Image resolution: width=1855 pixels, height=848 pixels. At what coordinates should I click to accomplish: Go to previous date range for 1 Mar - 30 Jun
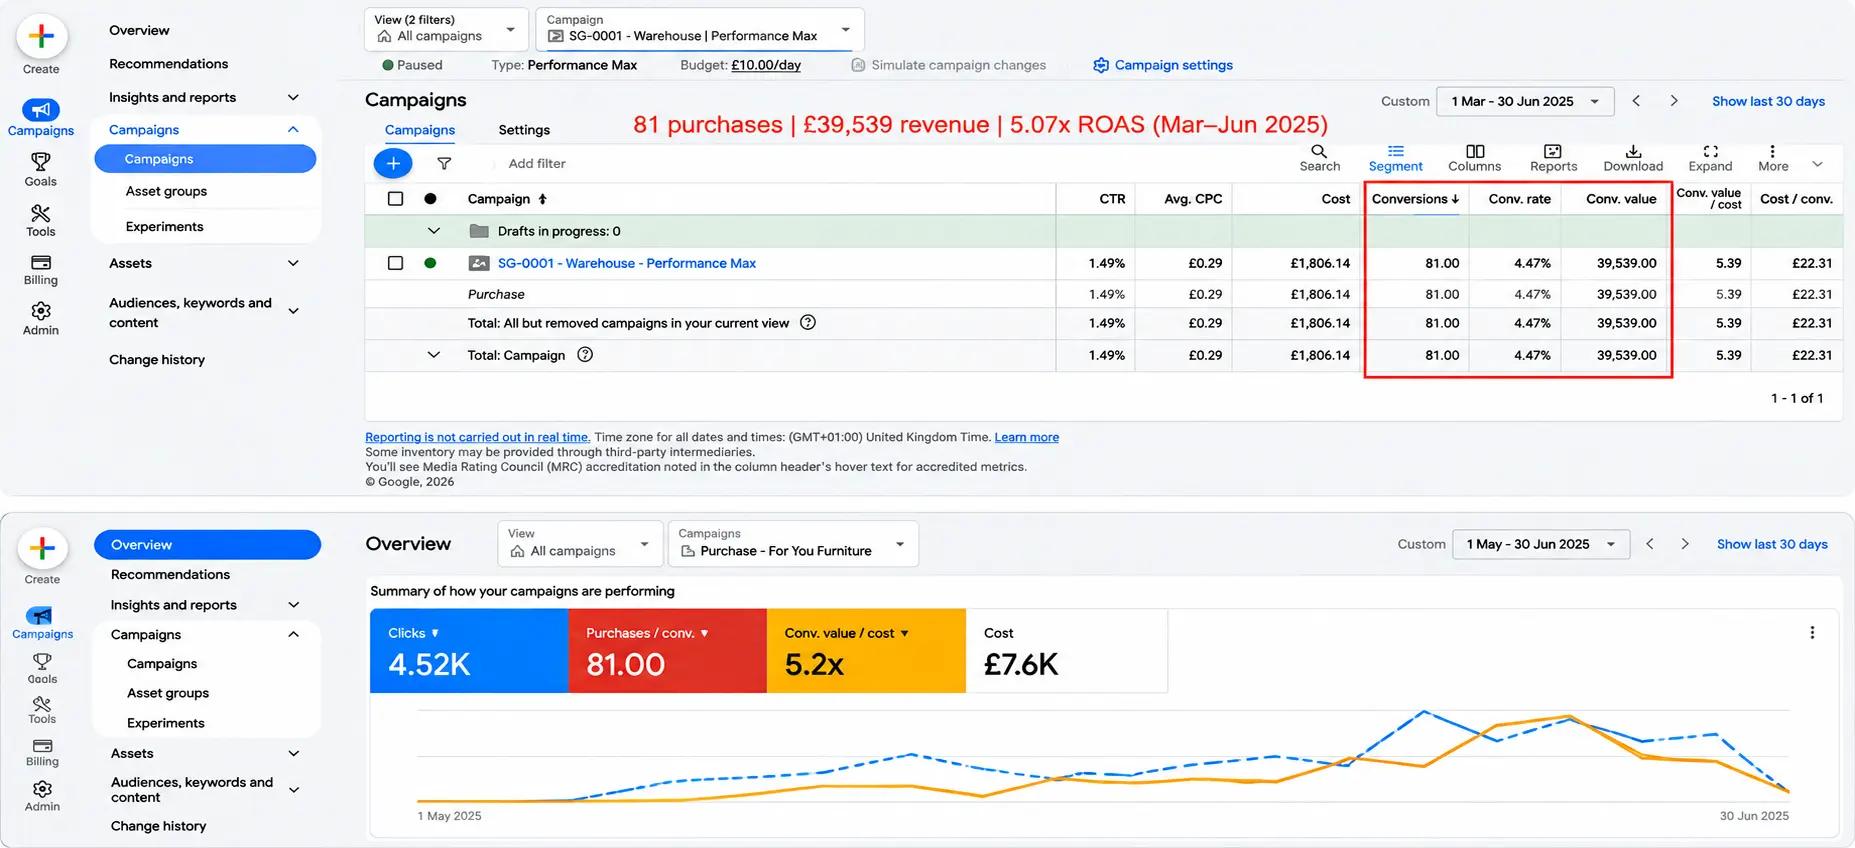click(1636, 101)
